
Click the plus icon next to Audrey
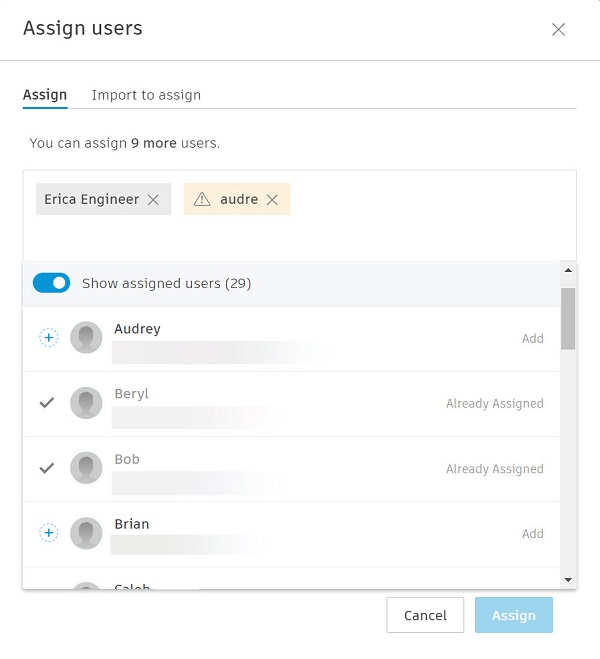[49, 337]
